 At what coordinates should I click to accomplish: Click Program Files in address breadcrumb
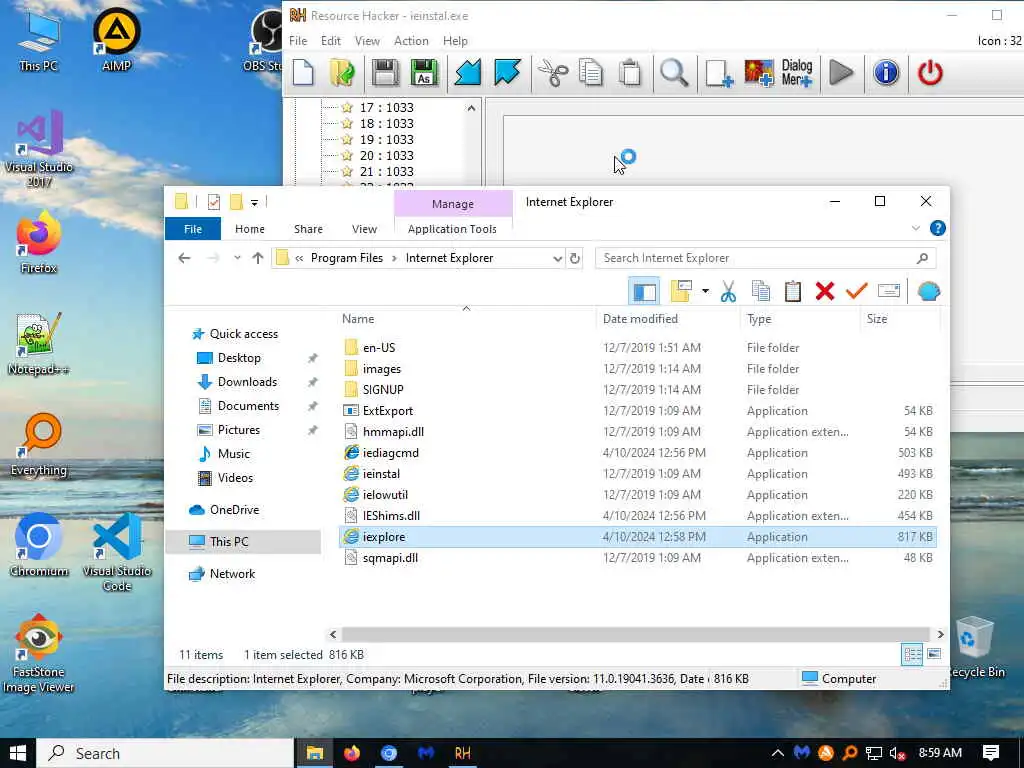coord(347,258)
